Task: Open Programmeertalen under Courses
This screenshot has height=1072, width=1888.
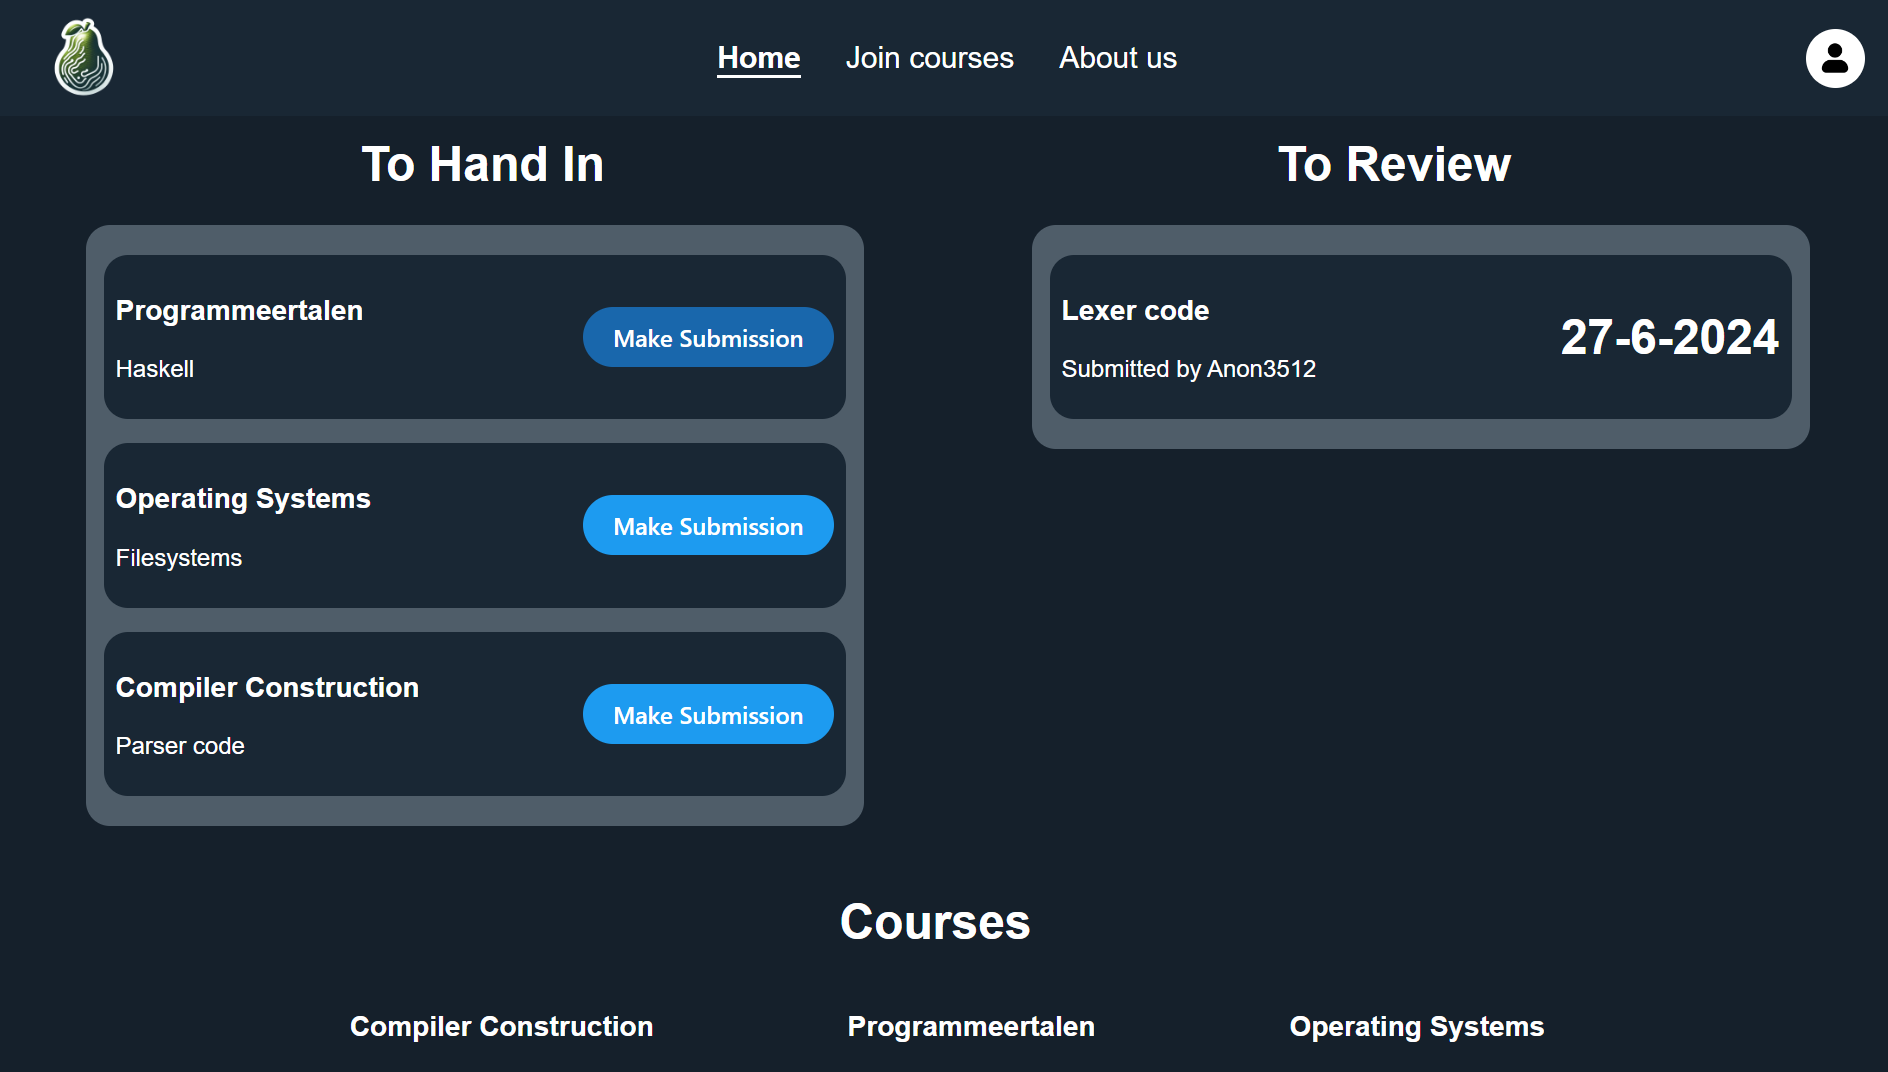Action: [x=971, y=1027]
